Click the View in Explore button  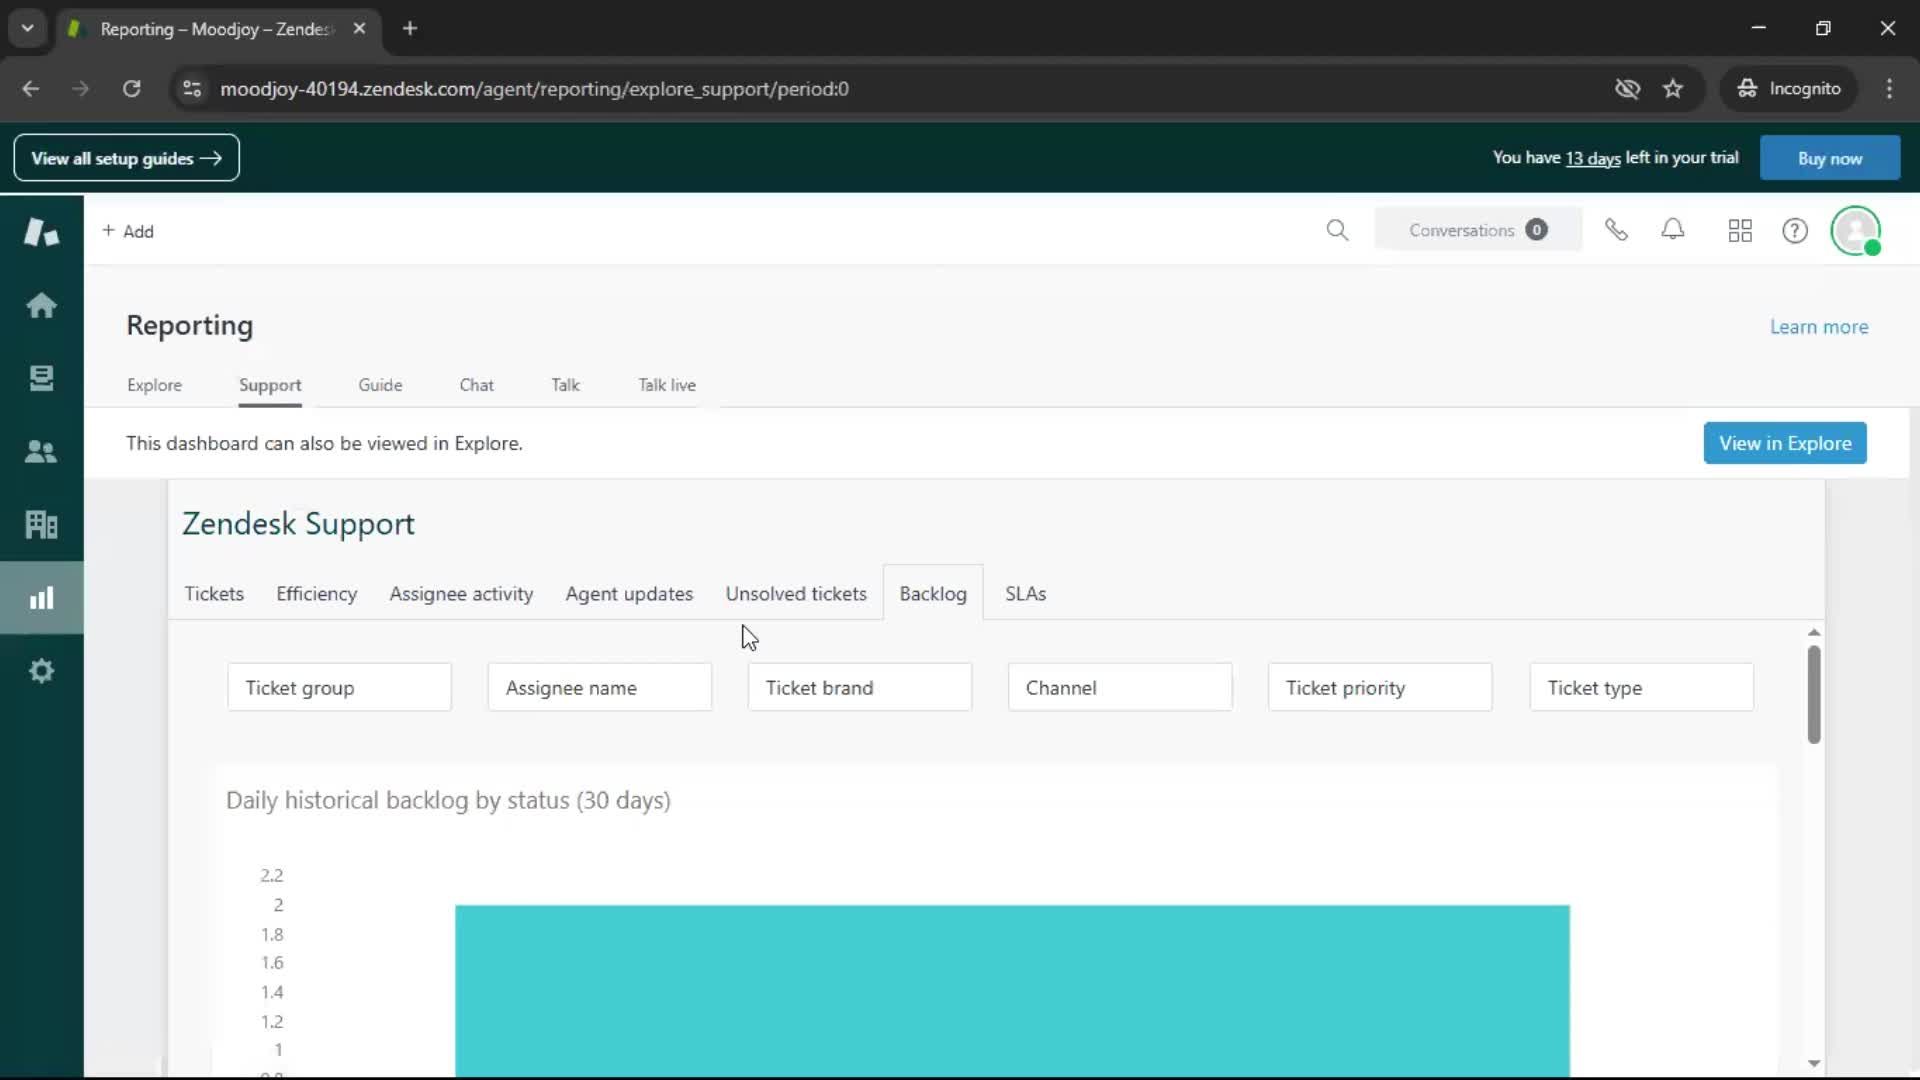coord(1785,443)
